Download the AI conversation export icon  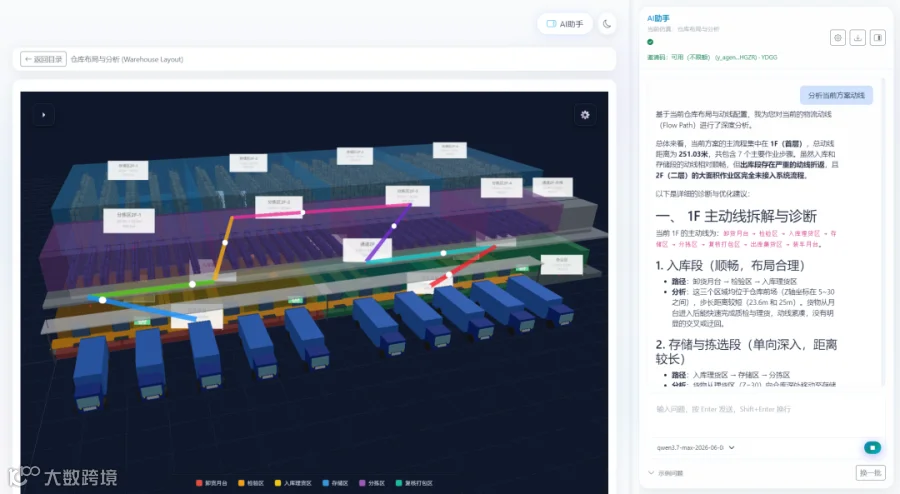[x=858, y=38]
